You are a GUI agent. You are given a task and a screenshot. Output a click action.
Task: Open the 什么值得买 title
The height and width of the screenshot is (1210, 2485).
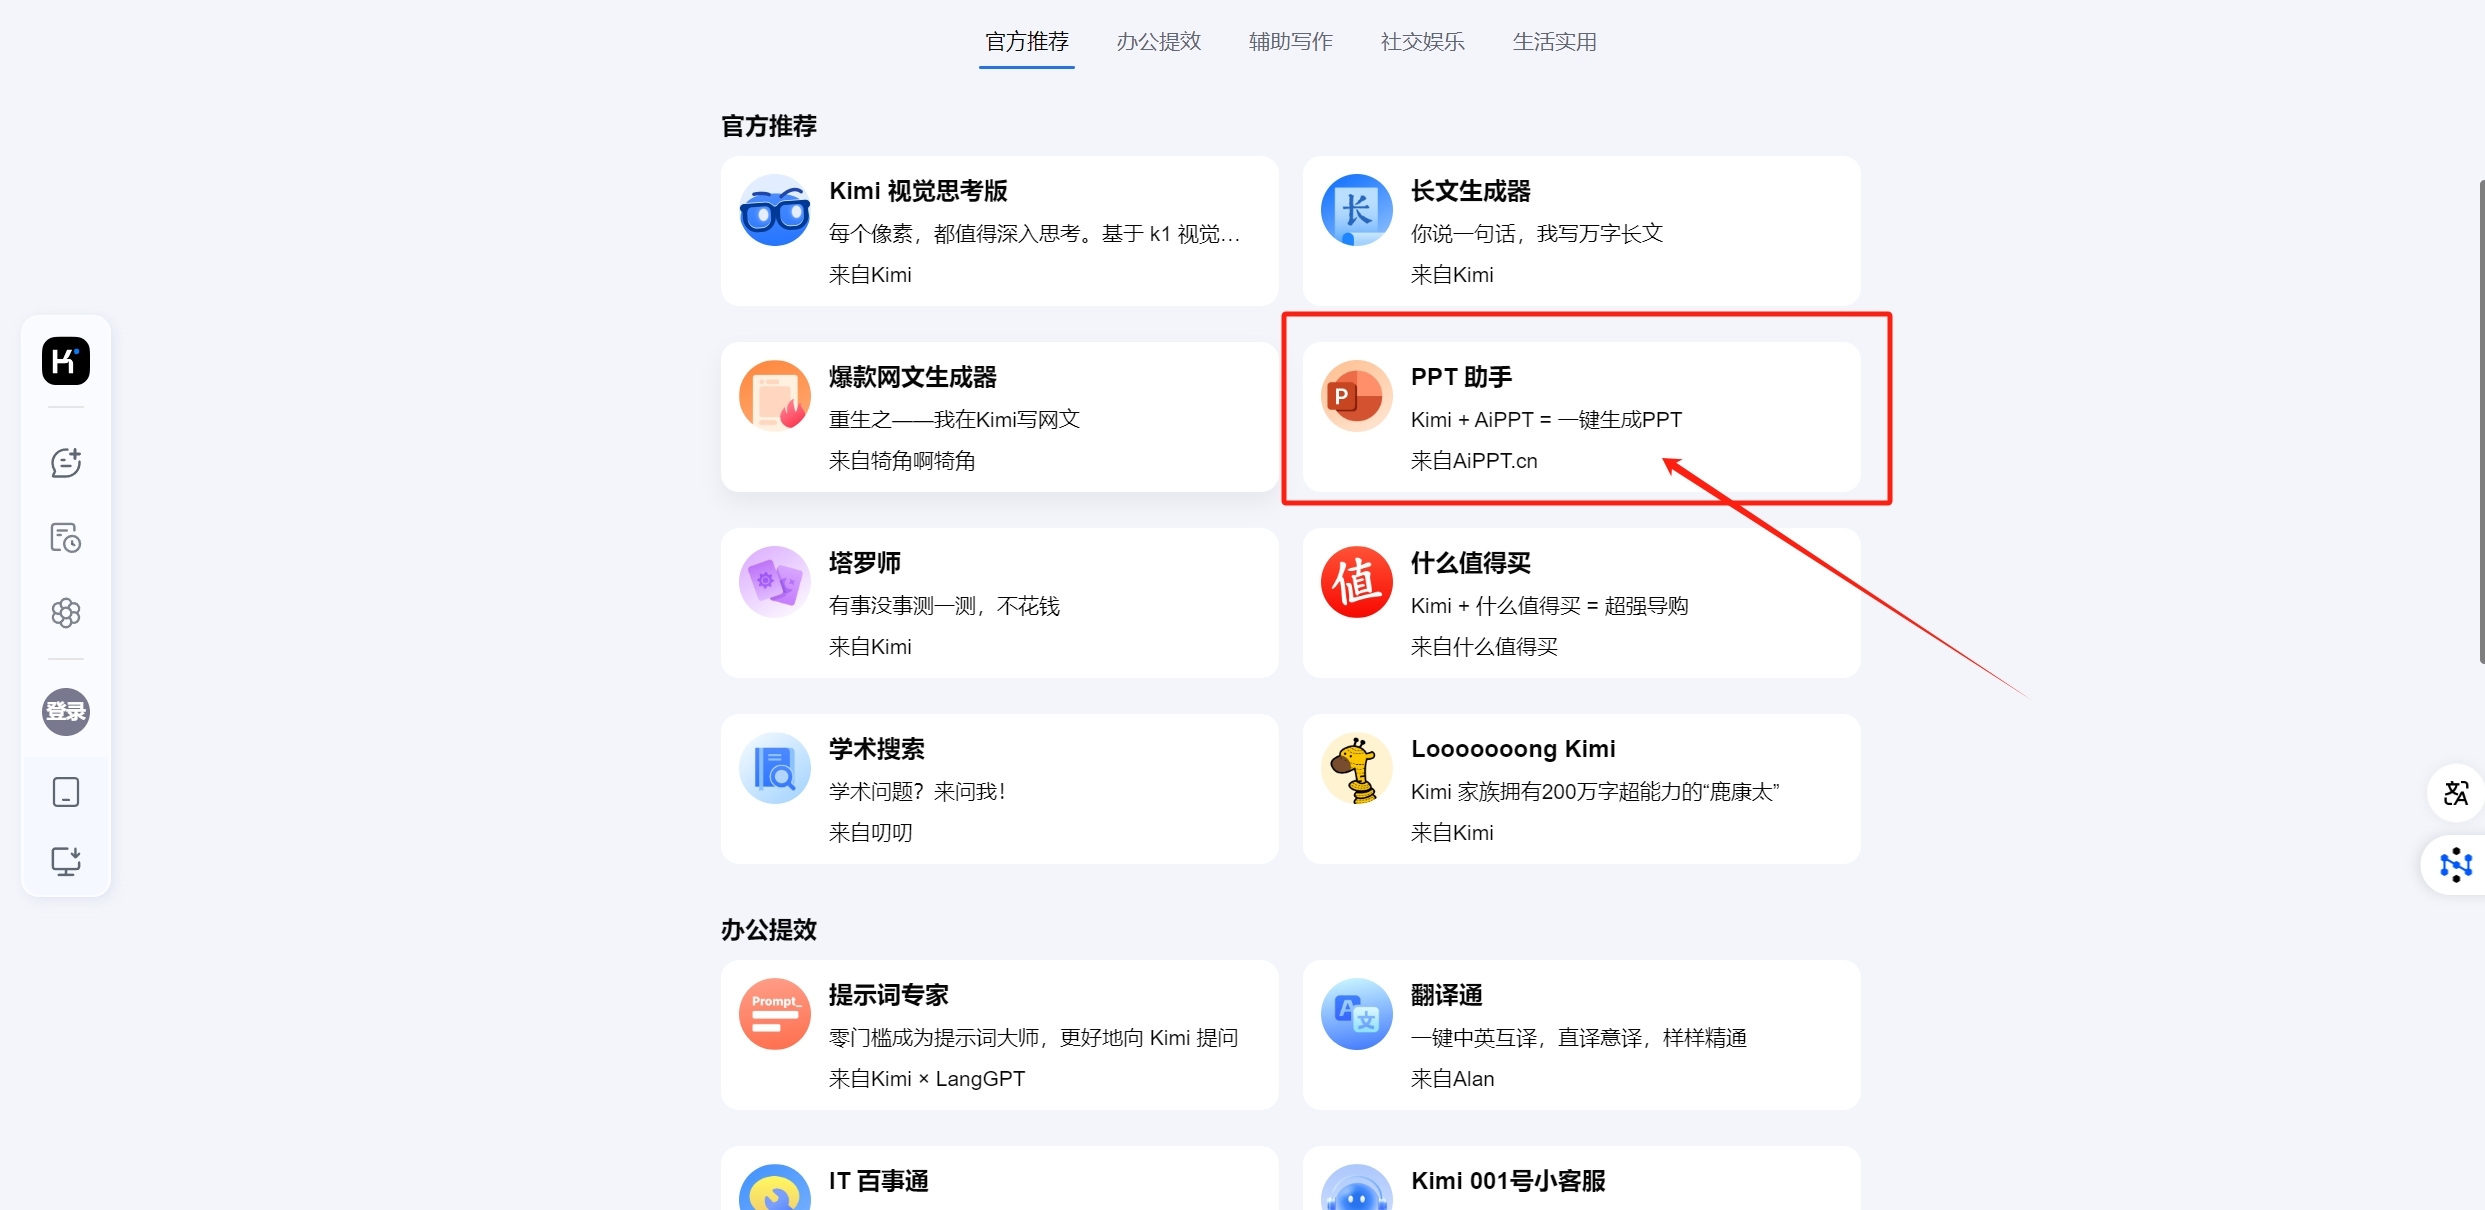pyautogui.click(x=1471, y=563)
